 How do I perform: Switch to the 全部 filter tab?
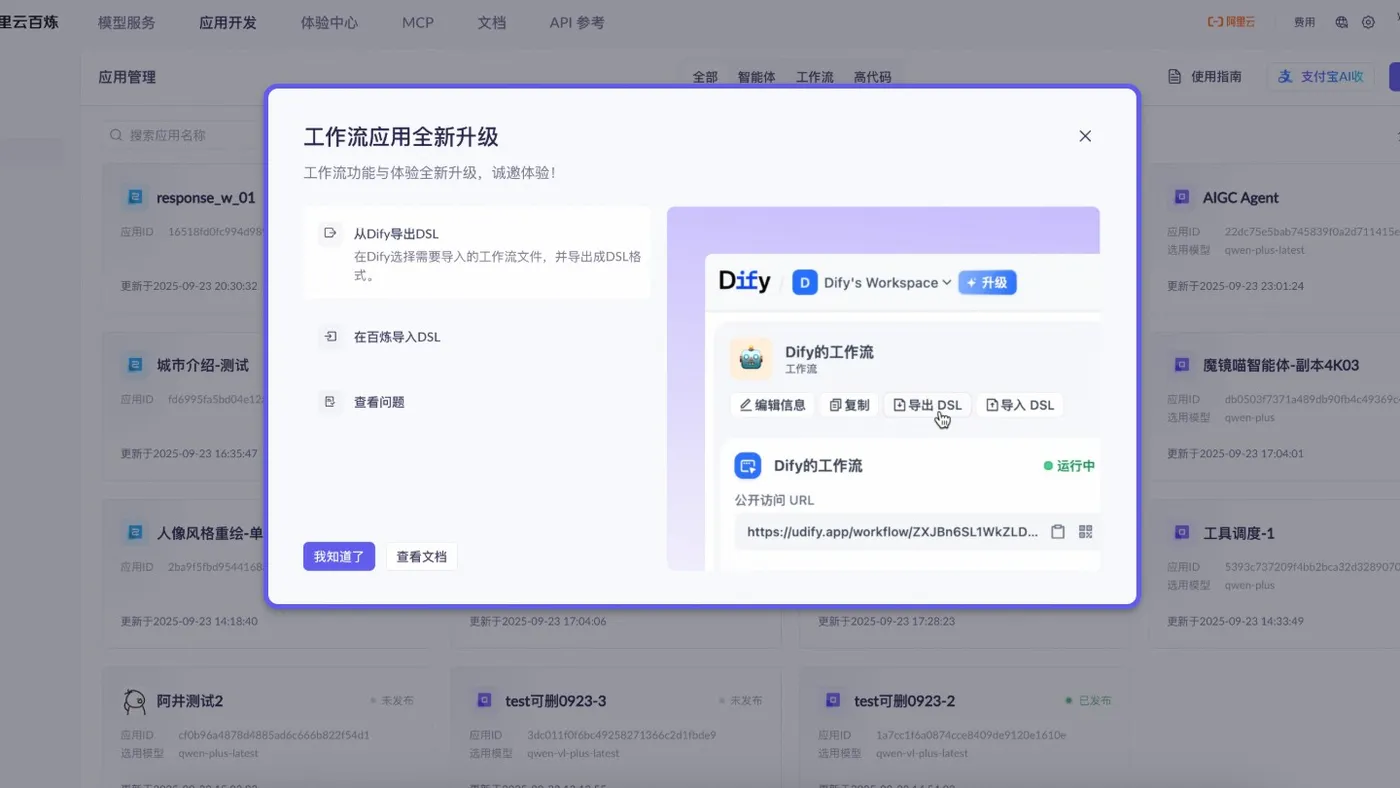pos(705,77)
